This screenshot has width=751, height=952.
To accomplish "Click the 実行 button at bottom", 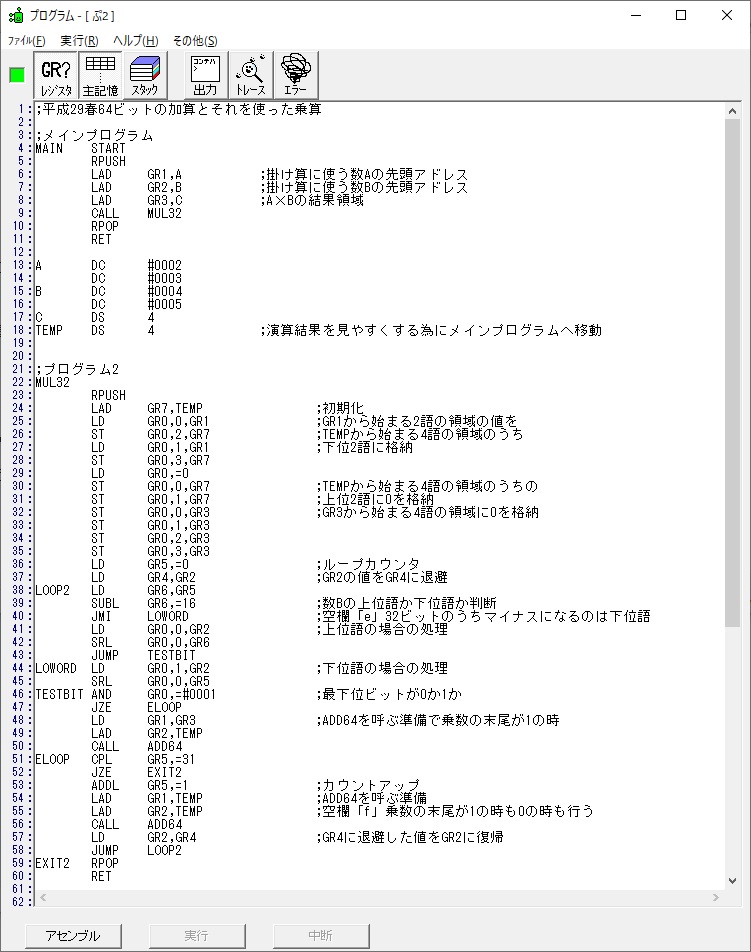I will 197,936.
